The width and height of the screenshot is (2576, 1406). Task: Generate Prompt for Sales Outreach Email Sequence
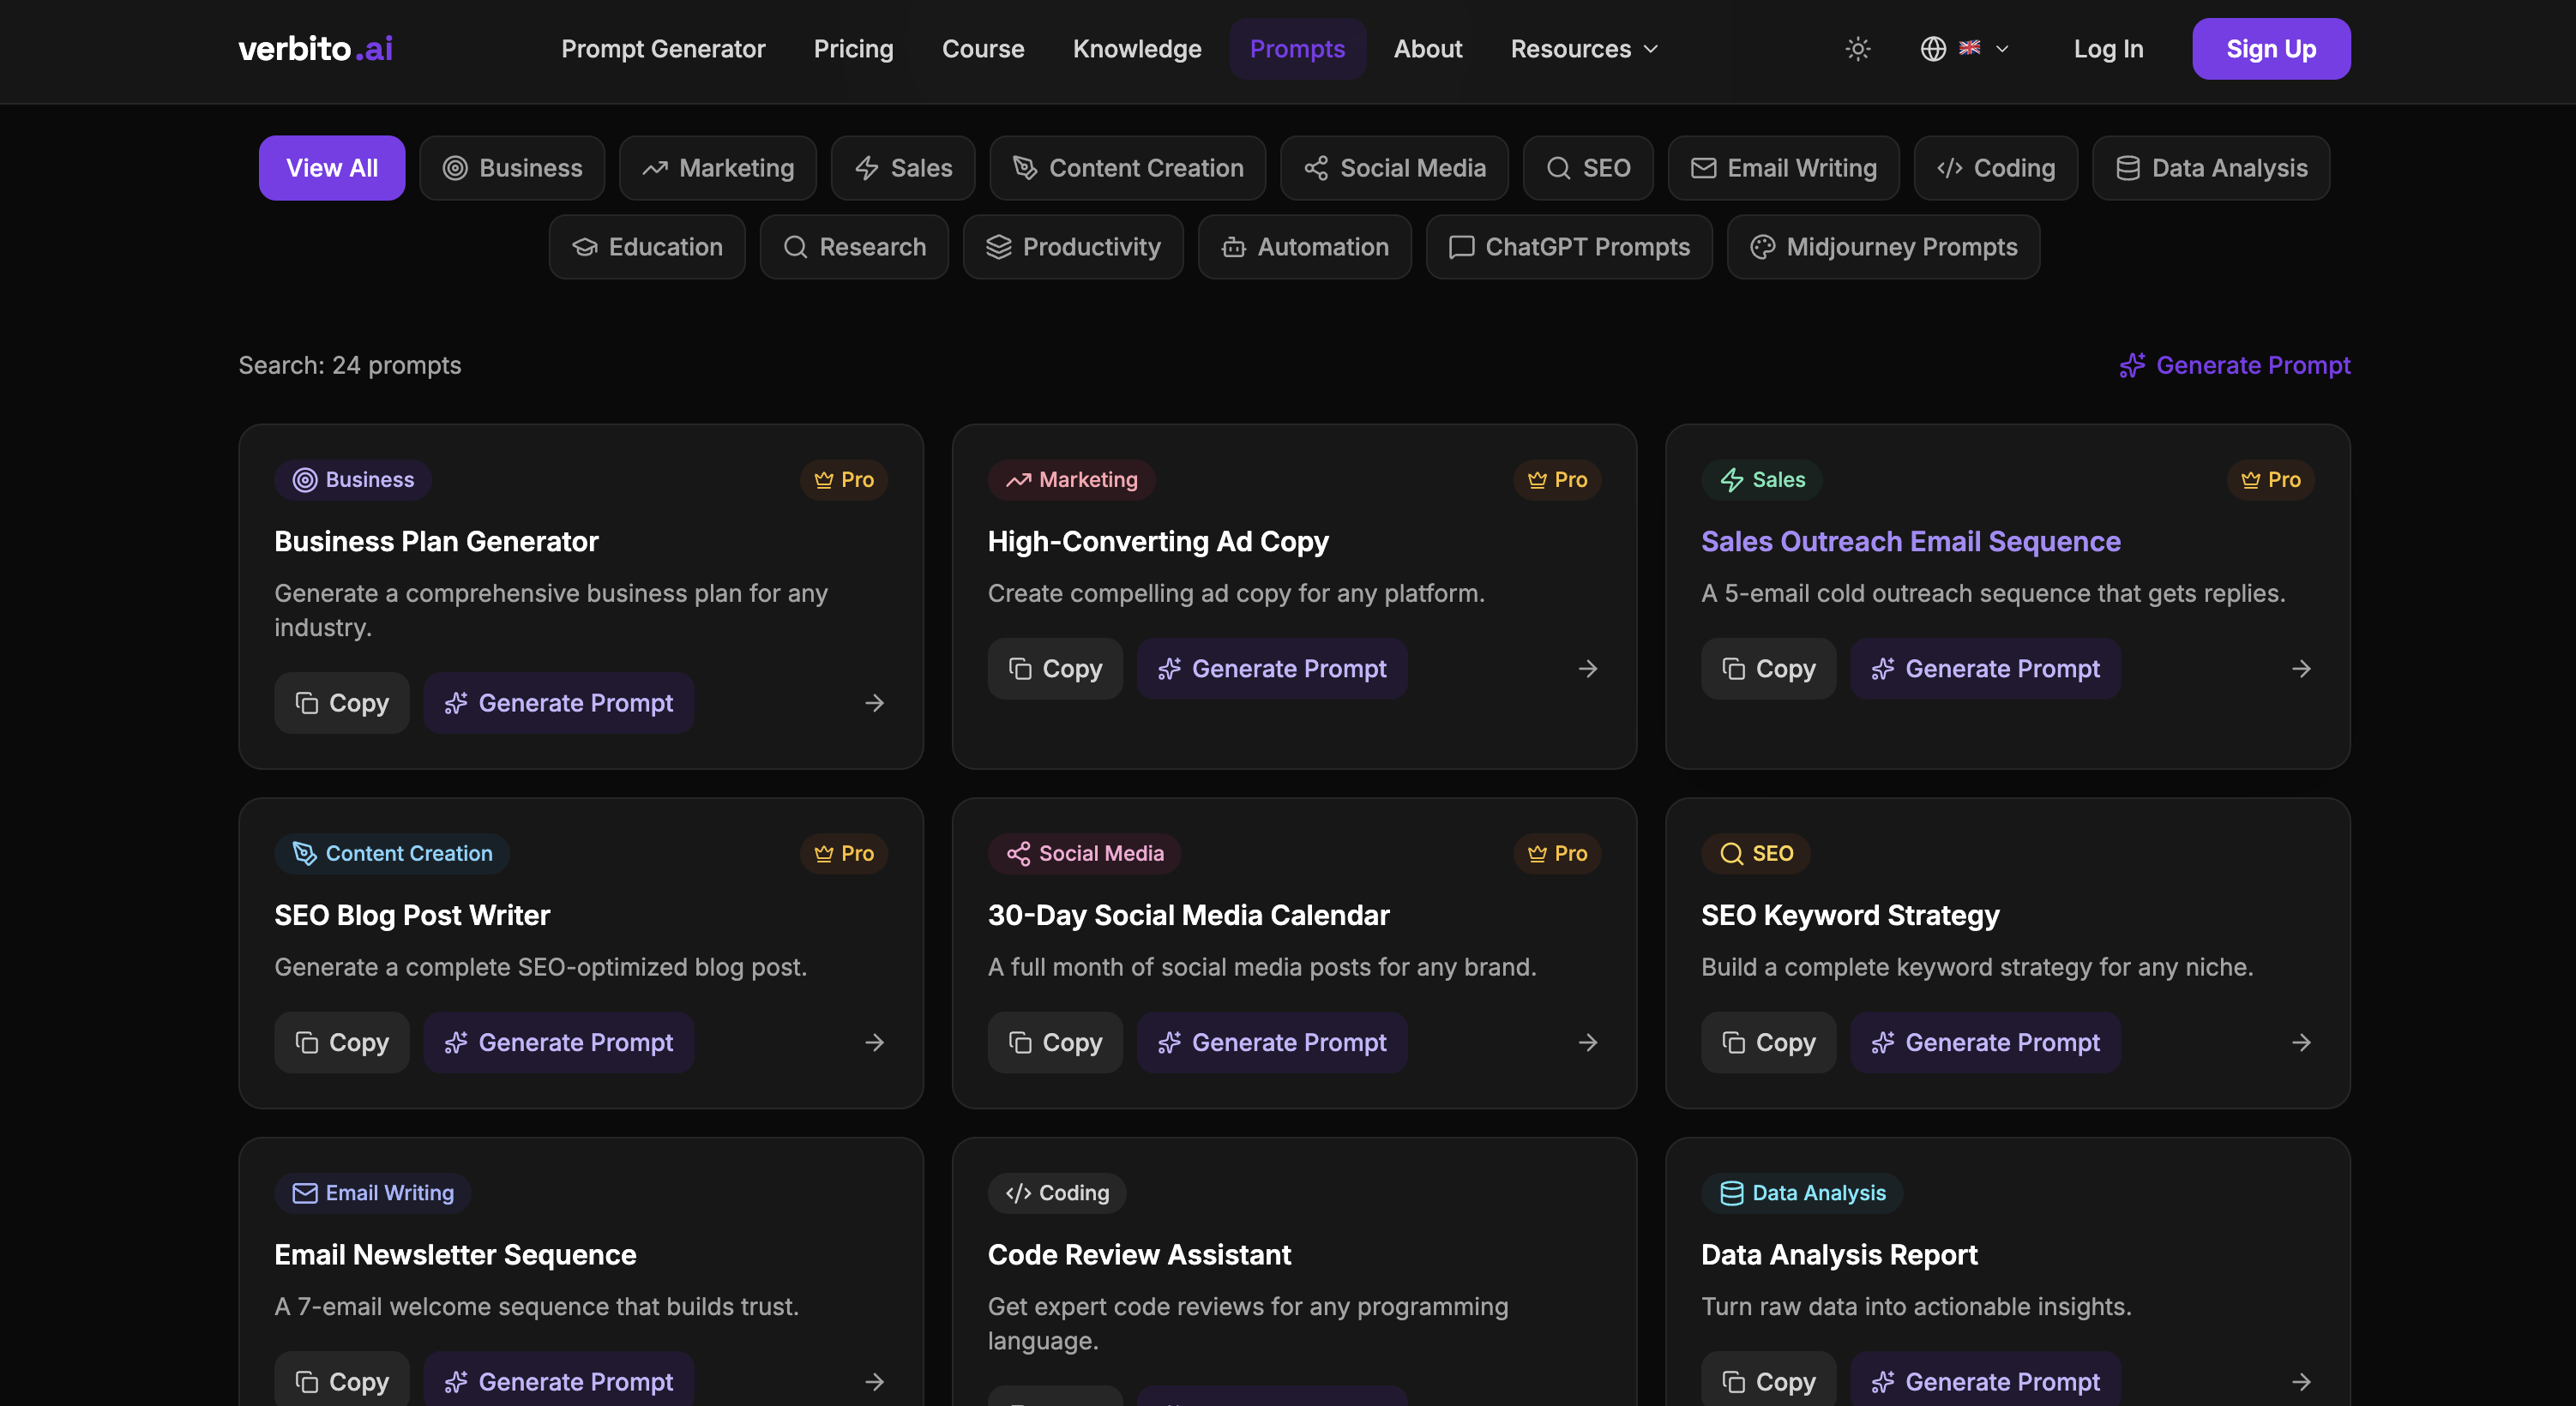pyautogui.click(x=1985, y=669)
